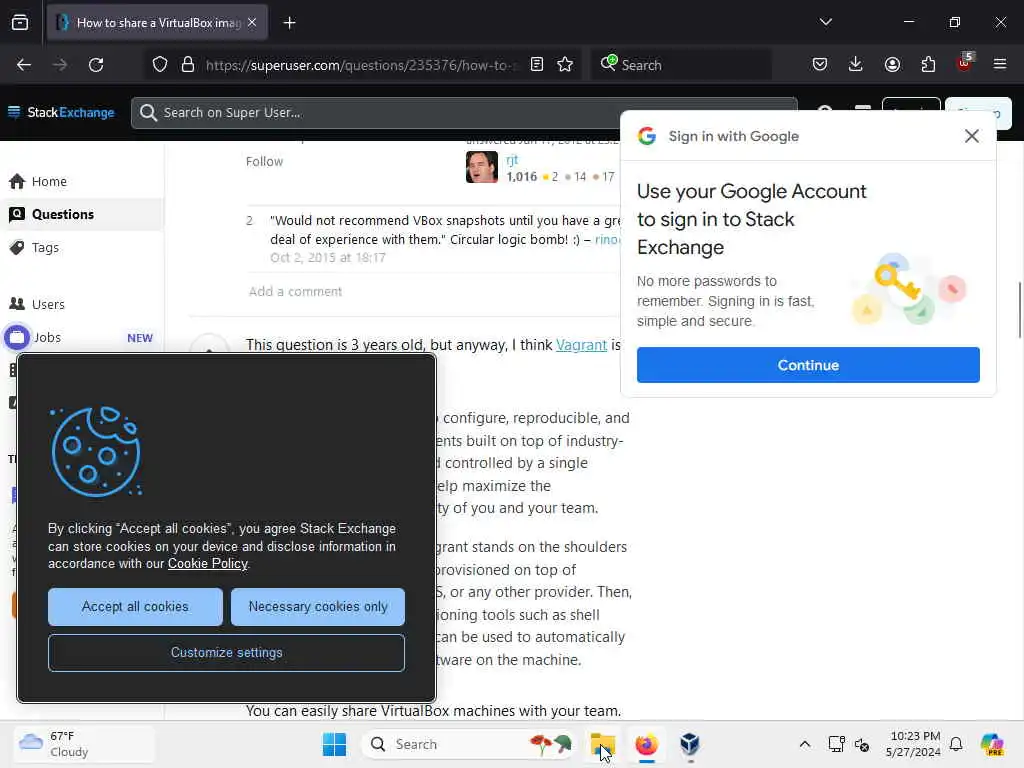
Task: Show hidden tray icons chevron
Action: point(805,744)
